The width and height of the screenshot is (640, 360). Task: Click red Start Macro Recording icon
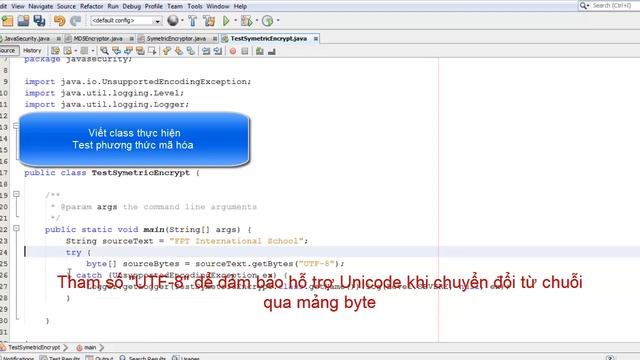point(233,51)
